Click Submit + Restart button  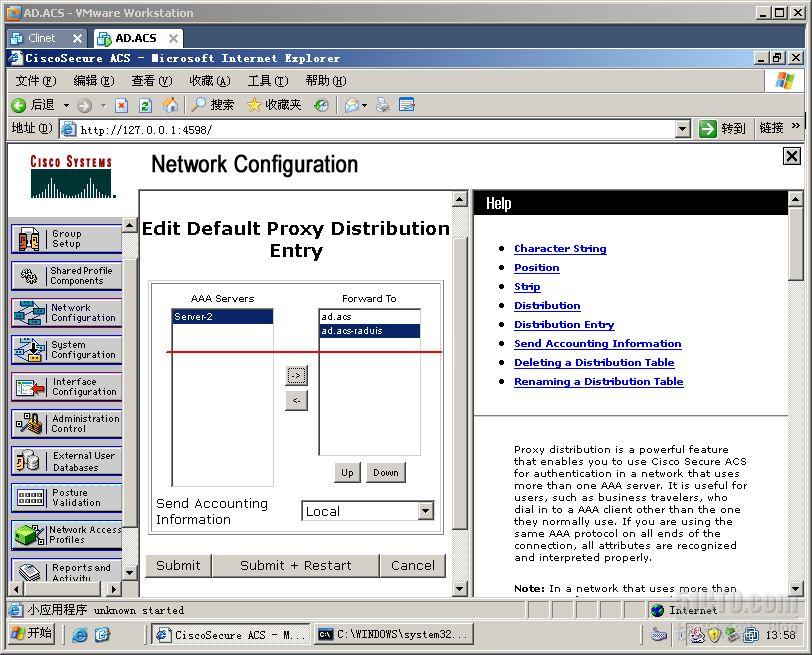click(296, 565)
